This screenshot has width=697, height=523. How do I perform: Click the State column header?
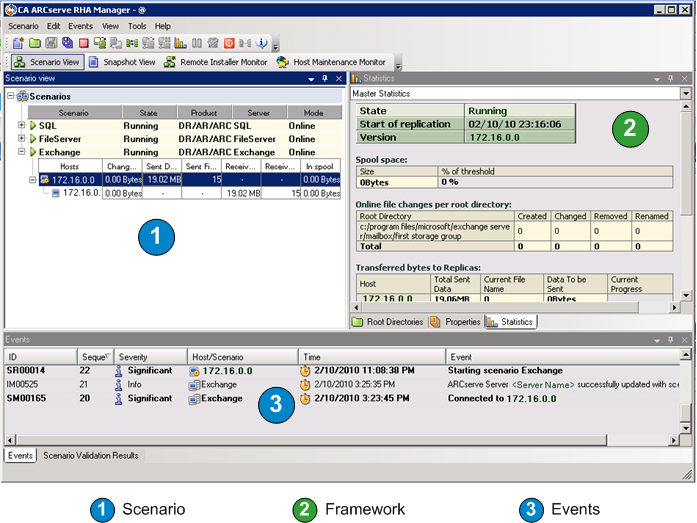(x=149, y=113)
